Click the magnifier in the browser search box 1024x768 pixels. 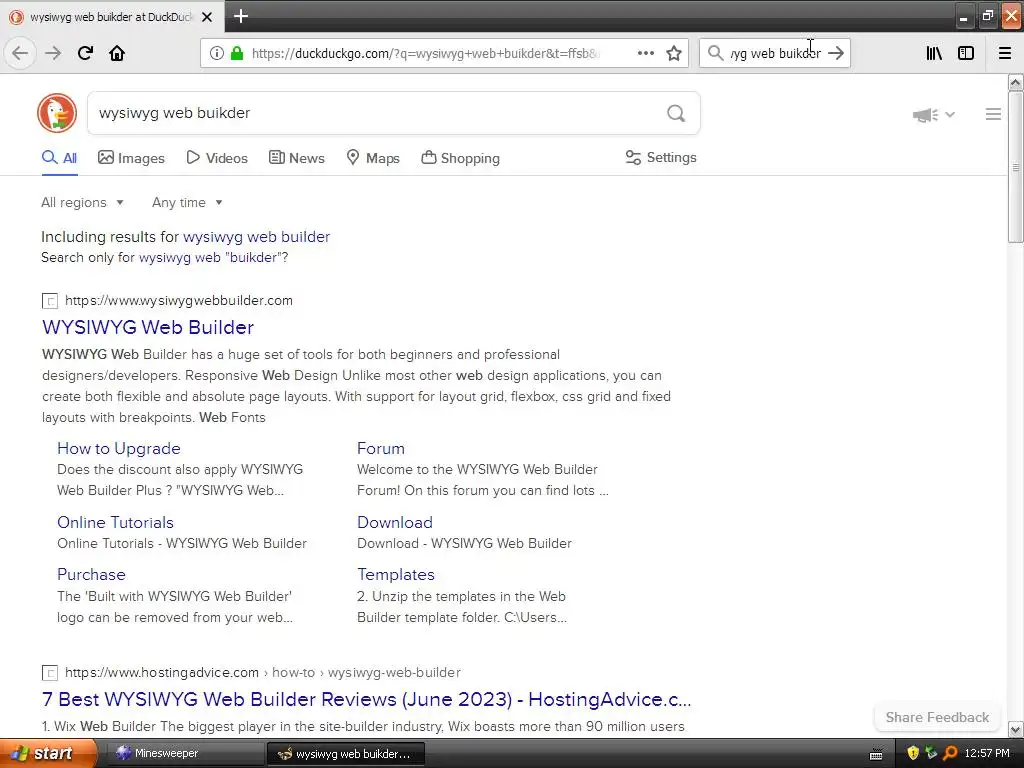coord(716,53)
